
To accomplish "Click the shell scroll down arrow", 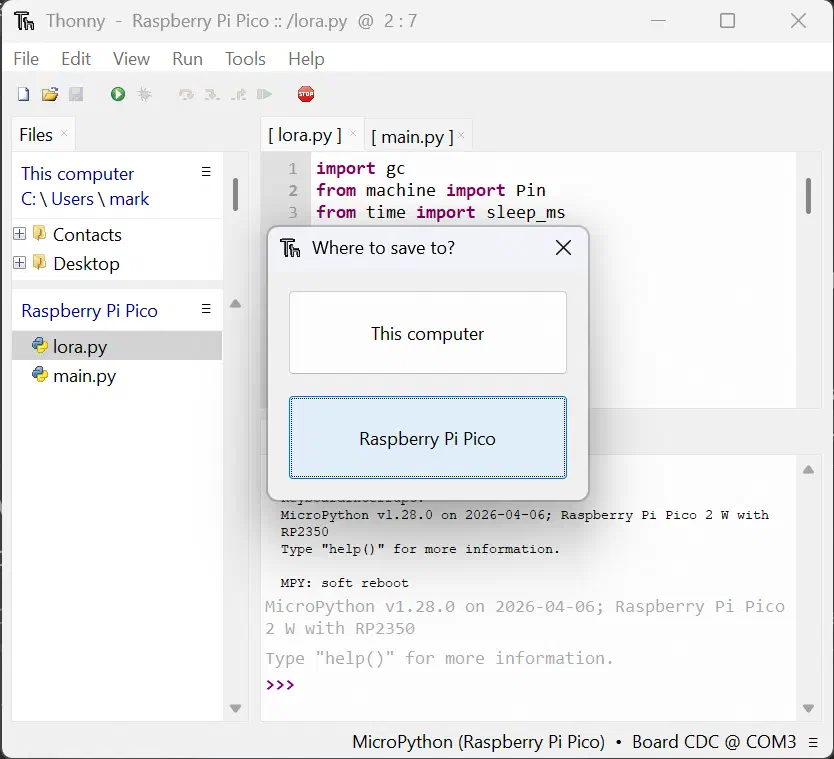I will point(808,708).
